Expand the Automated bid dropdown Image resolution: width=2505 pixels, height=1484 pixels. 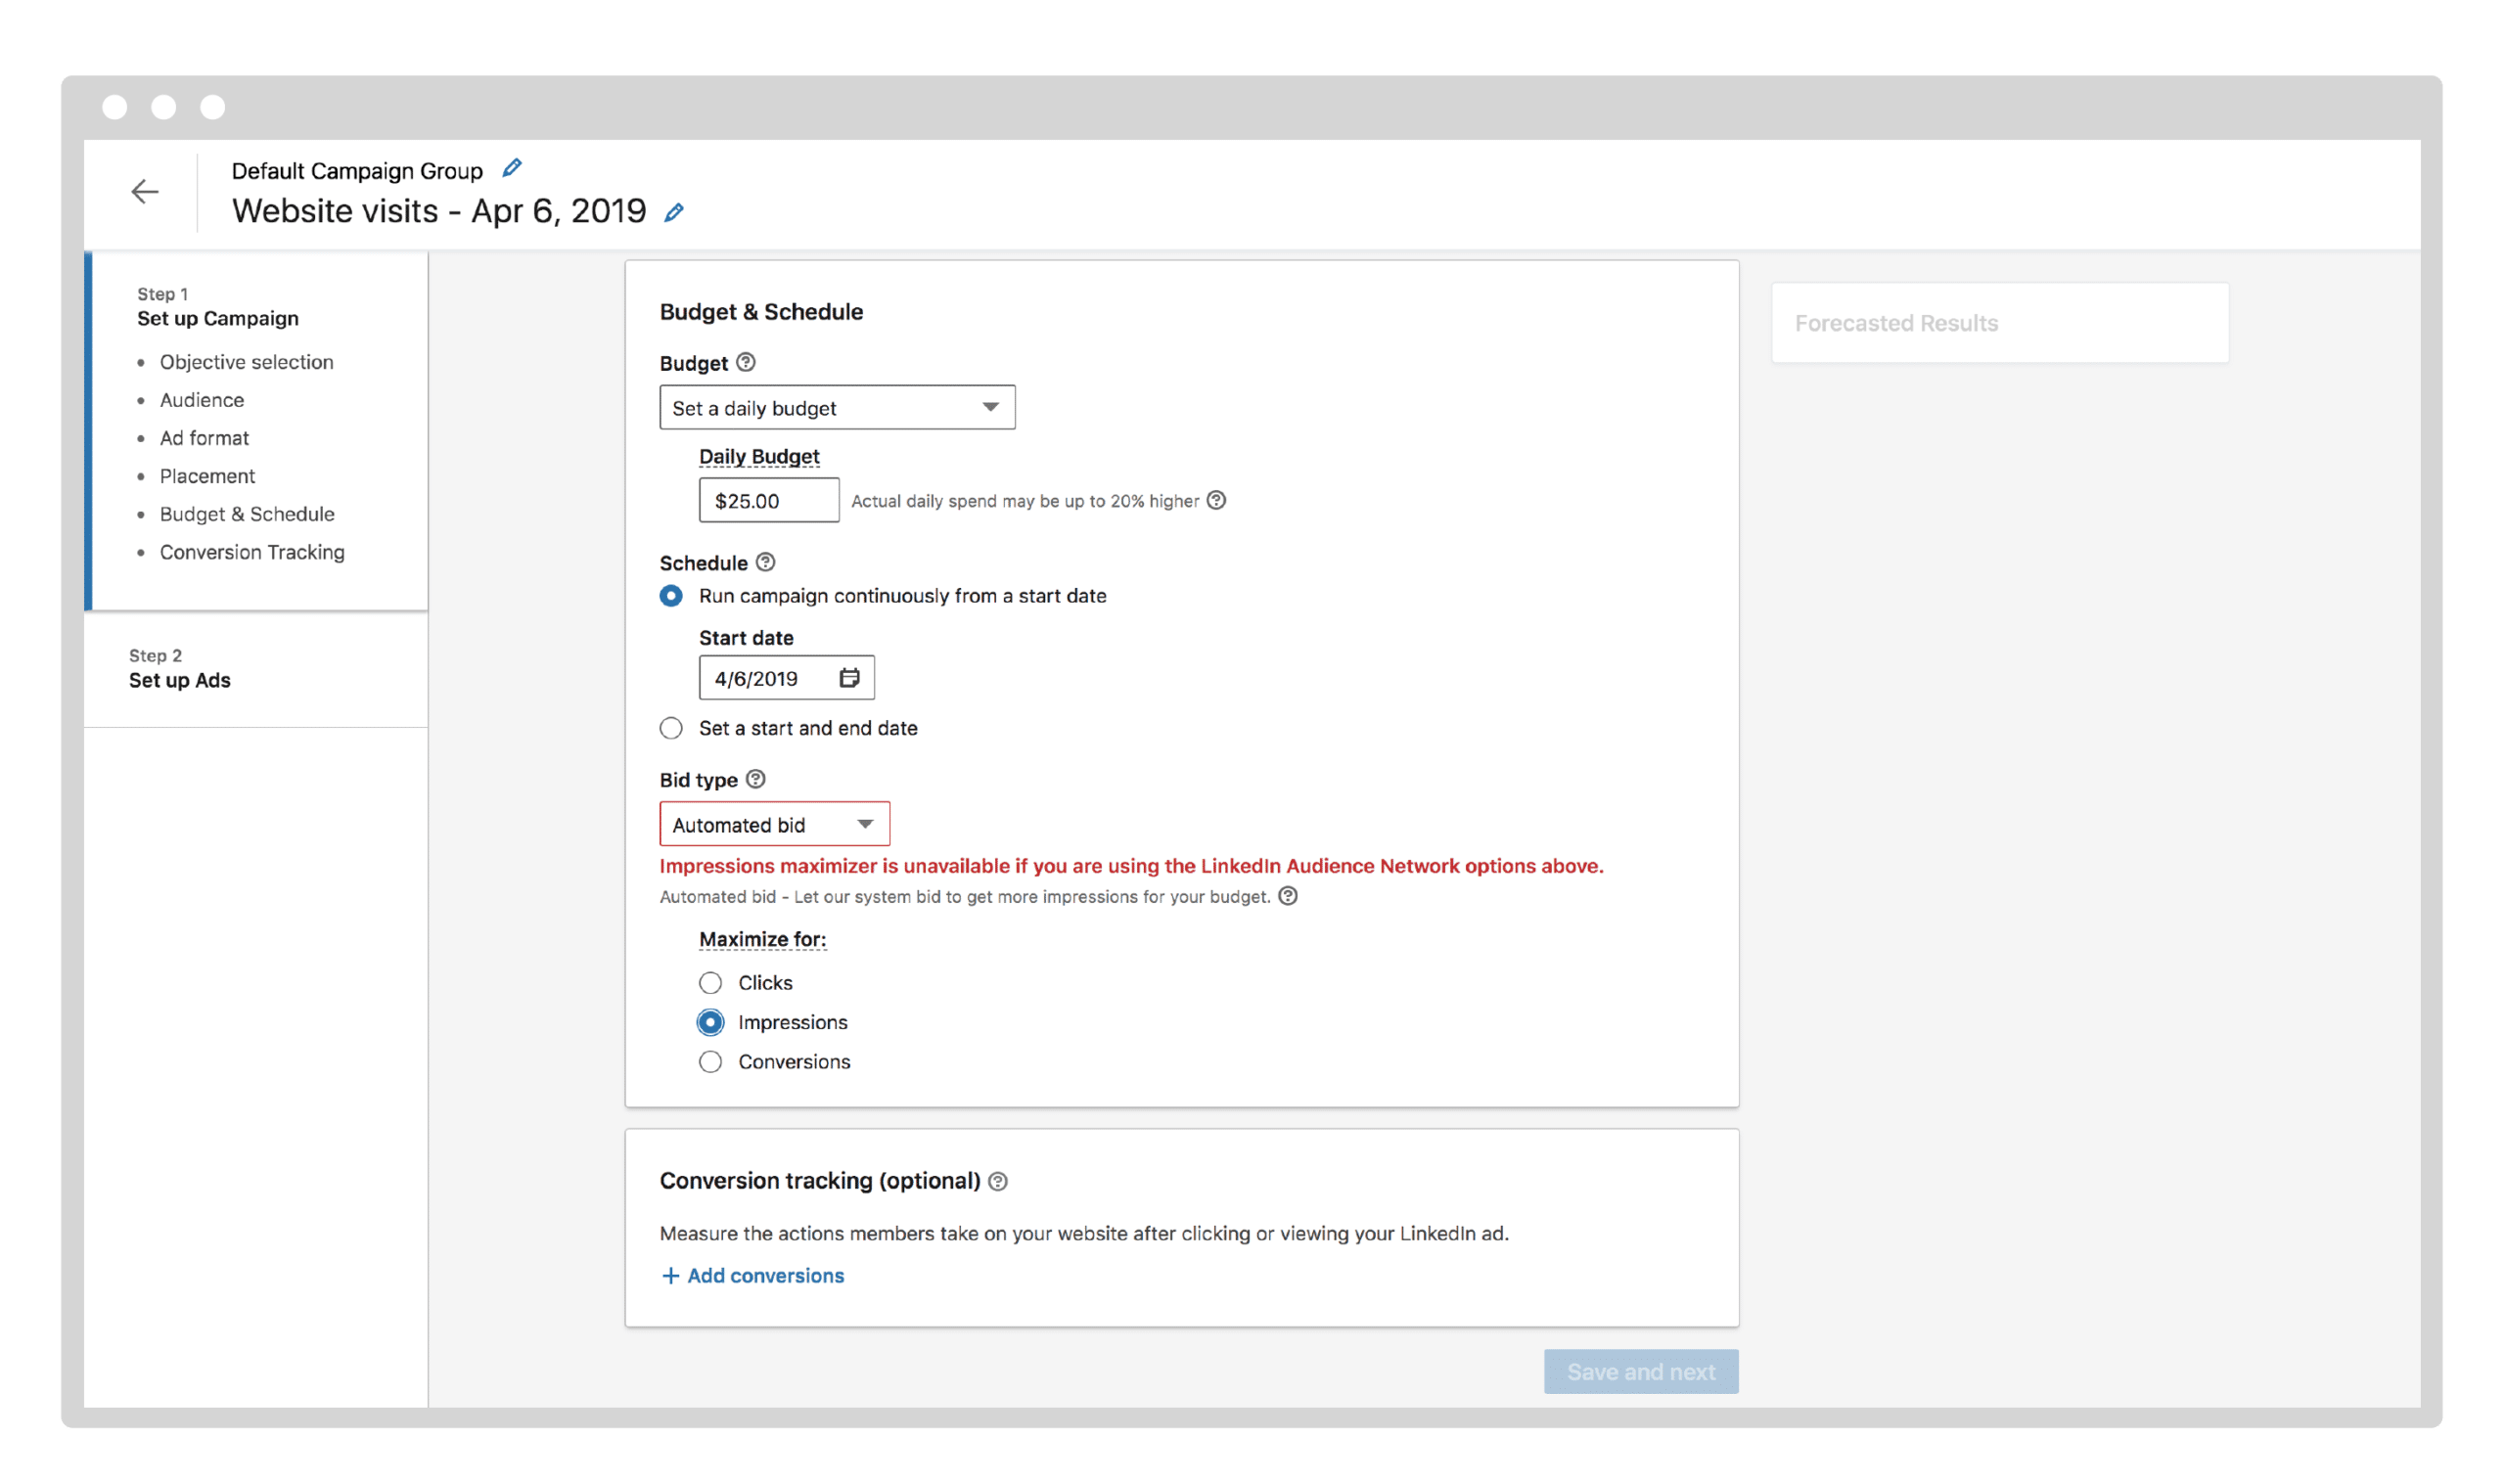click(774, 824)
